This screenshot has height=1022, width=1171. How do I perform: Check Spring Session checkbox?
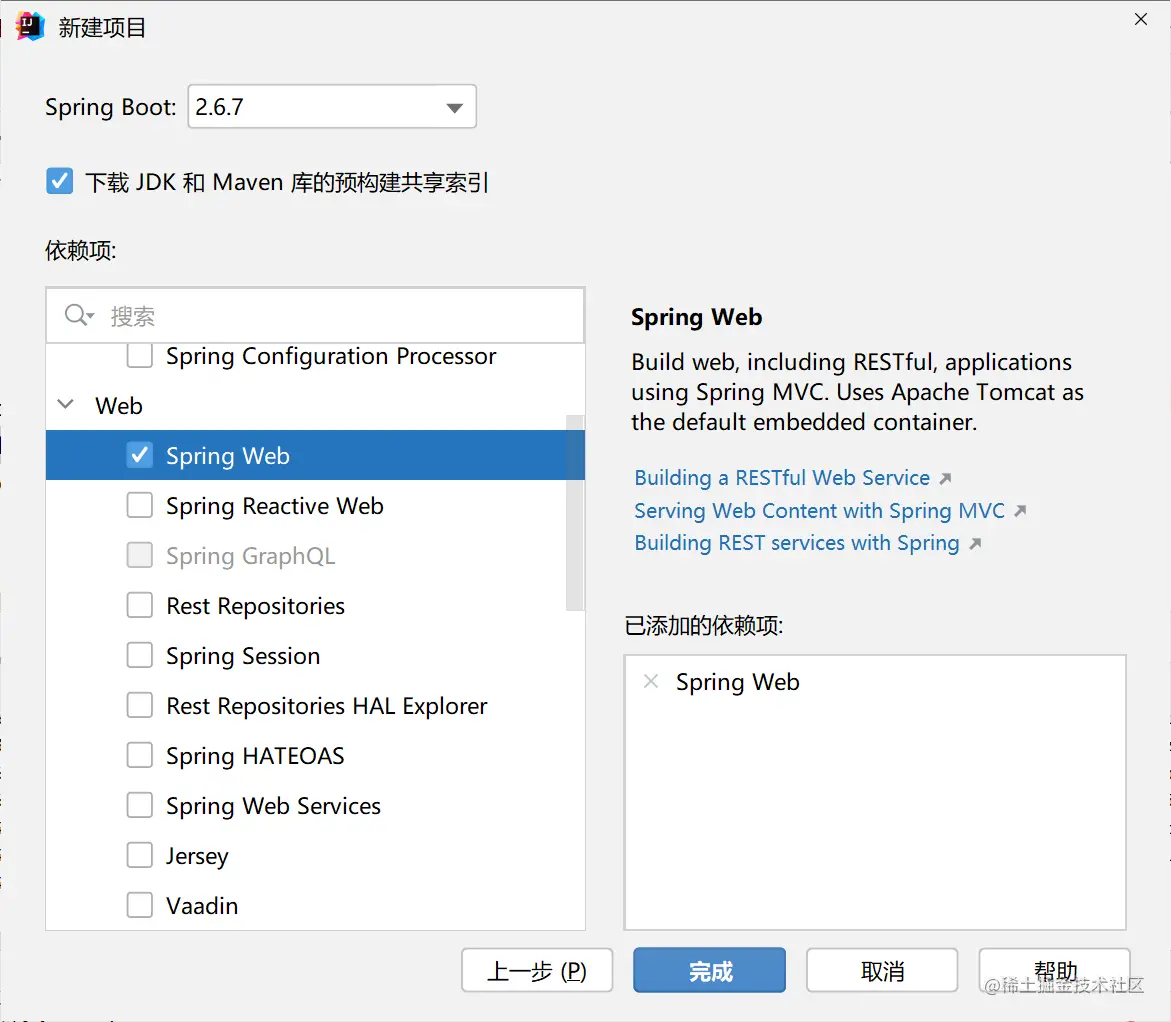(140, 655)
